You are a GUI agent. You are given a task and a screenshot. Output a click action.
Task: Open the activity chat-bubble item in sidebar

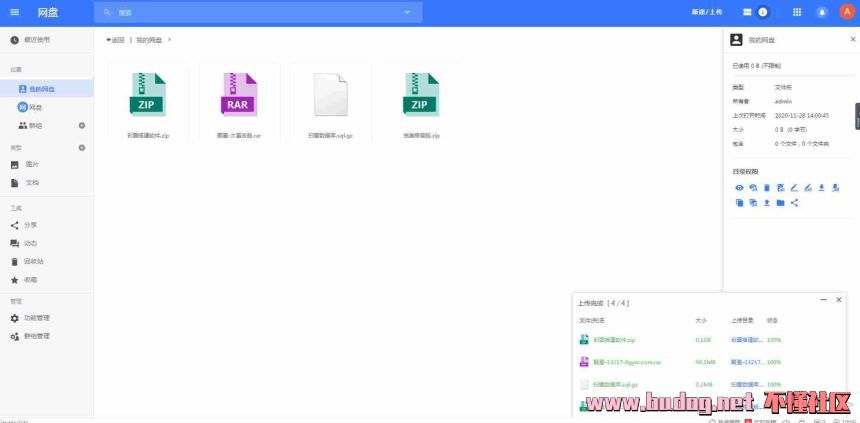click(24, 243)
